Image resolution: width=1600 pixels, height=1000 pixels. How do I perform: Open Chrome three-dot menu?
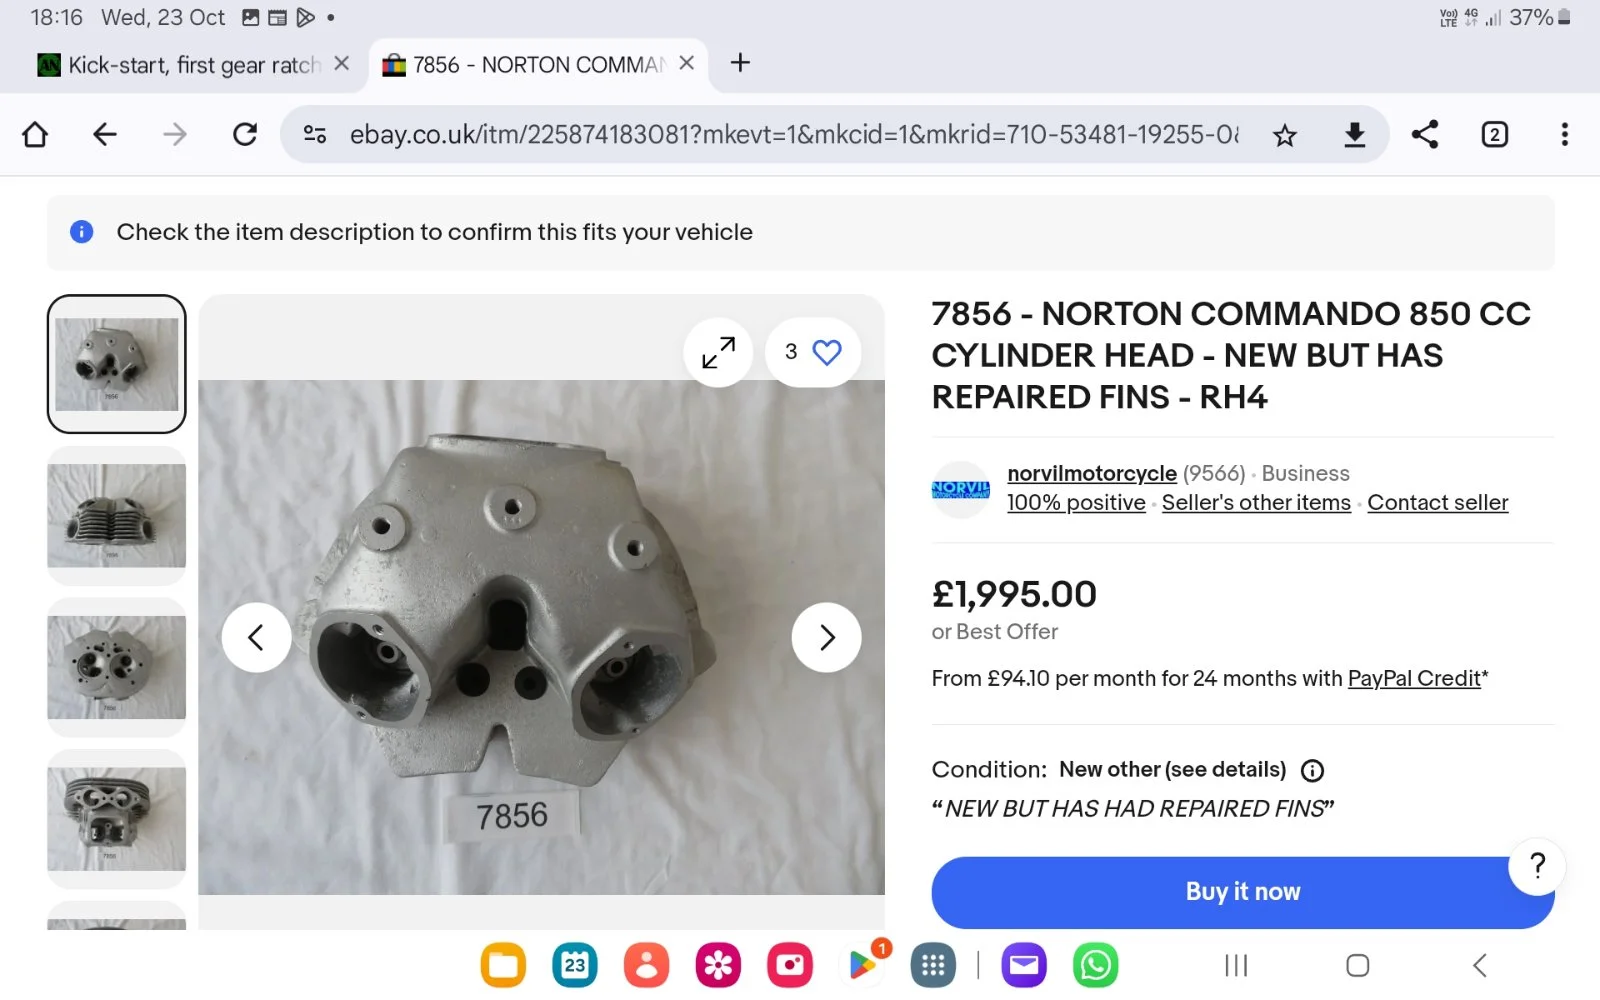pyautogui.click(x=1564, y=135)
